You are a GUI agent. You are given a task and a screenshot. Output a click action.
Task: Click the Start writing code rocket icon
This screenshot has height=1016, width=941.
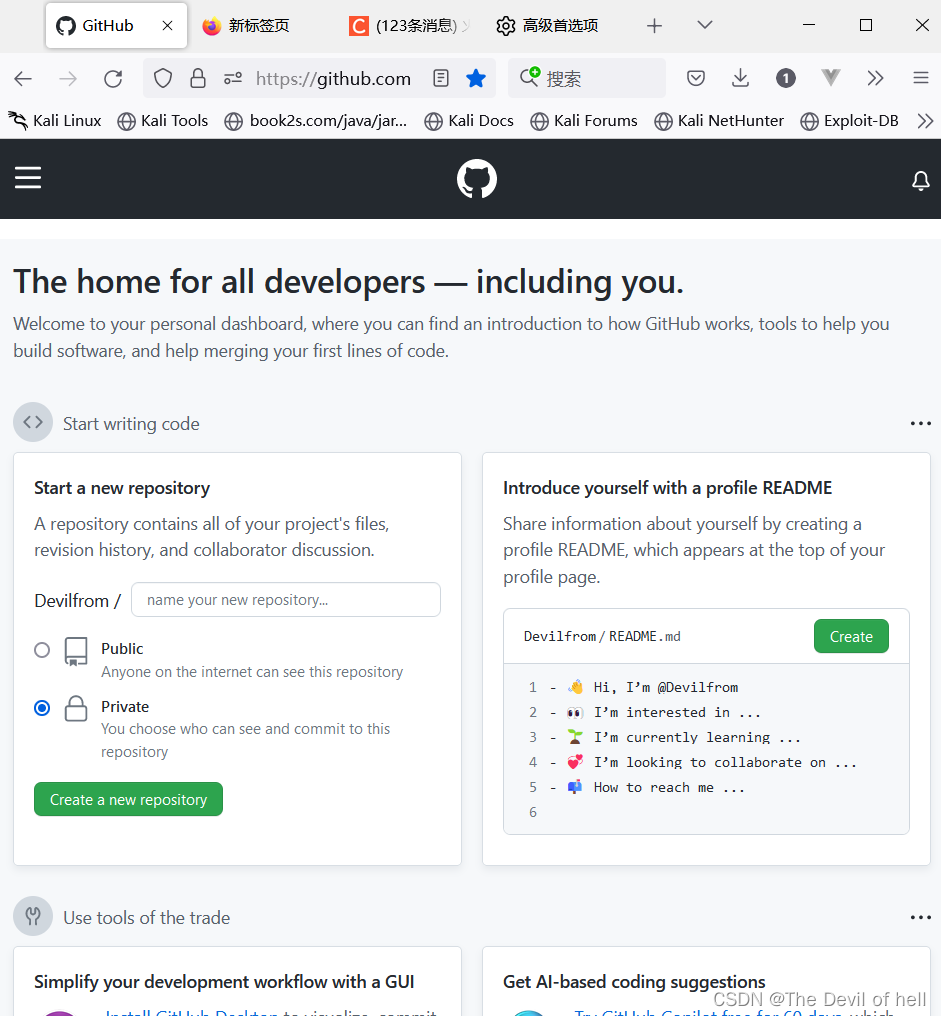click(33, 422)
